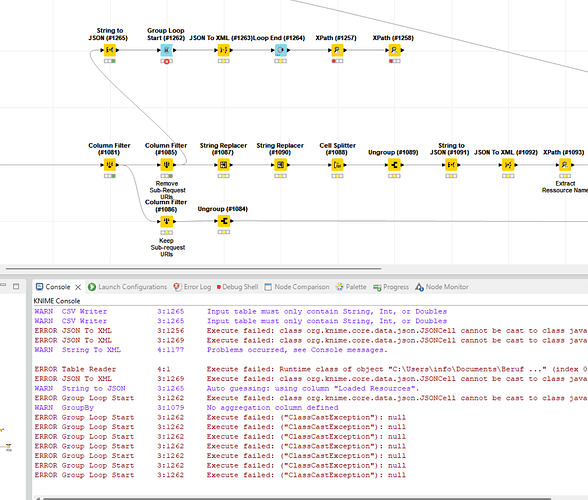Select the Group Loop Start (#1262) node
Image resolution: width=588 pixels, height=500 pixels.
(166, 50)
